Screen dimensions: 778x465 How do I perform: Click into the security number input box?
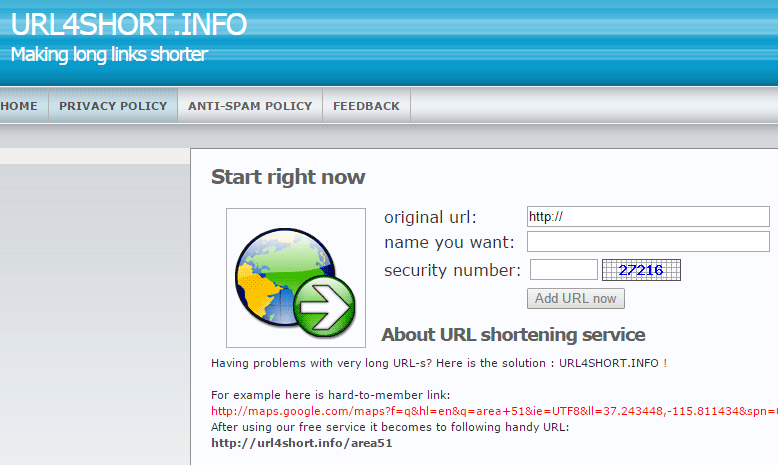tap(564, 269)
